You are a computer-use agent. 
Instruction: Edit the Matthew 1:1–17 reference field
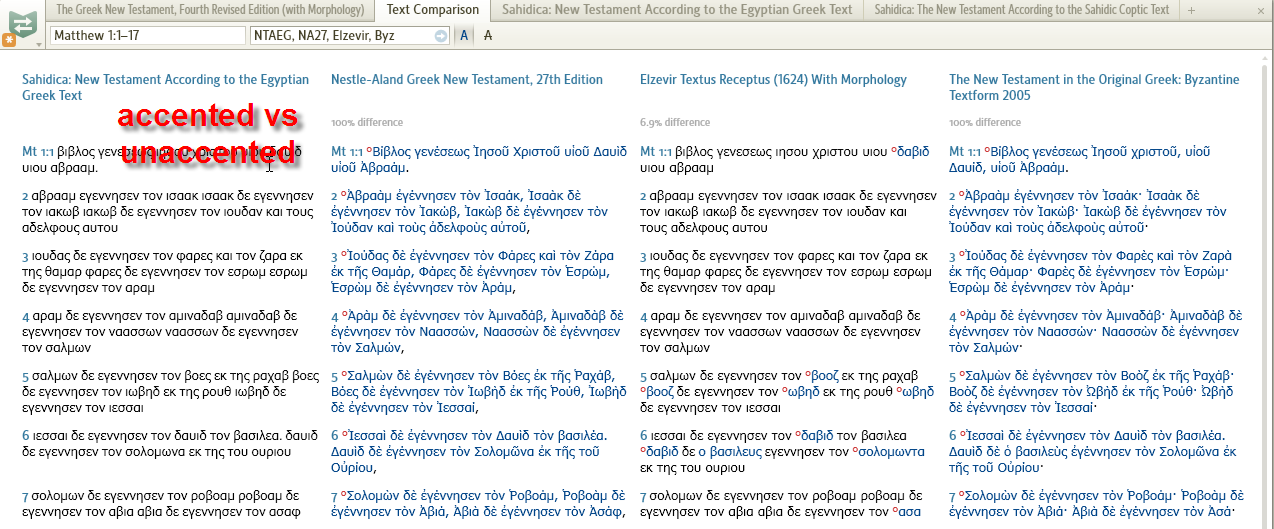pyautogui.click(x=148, y=36)
